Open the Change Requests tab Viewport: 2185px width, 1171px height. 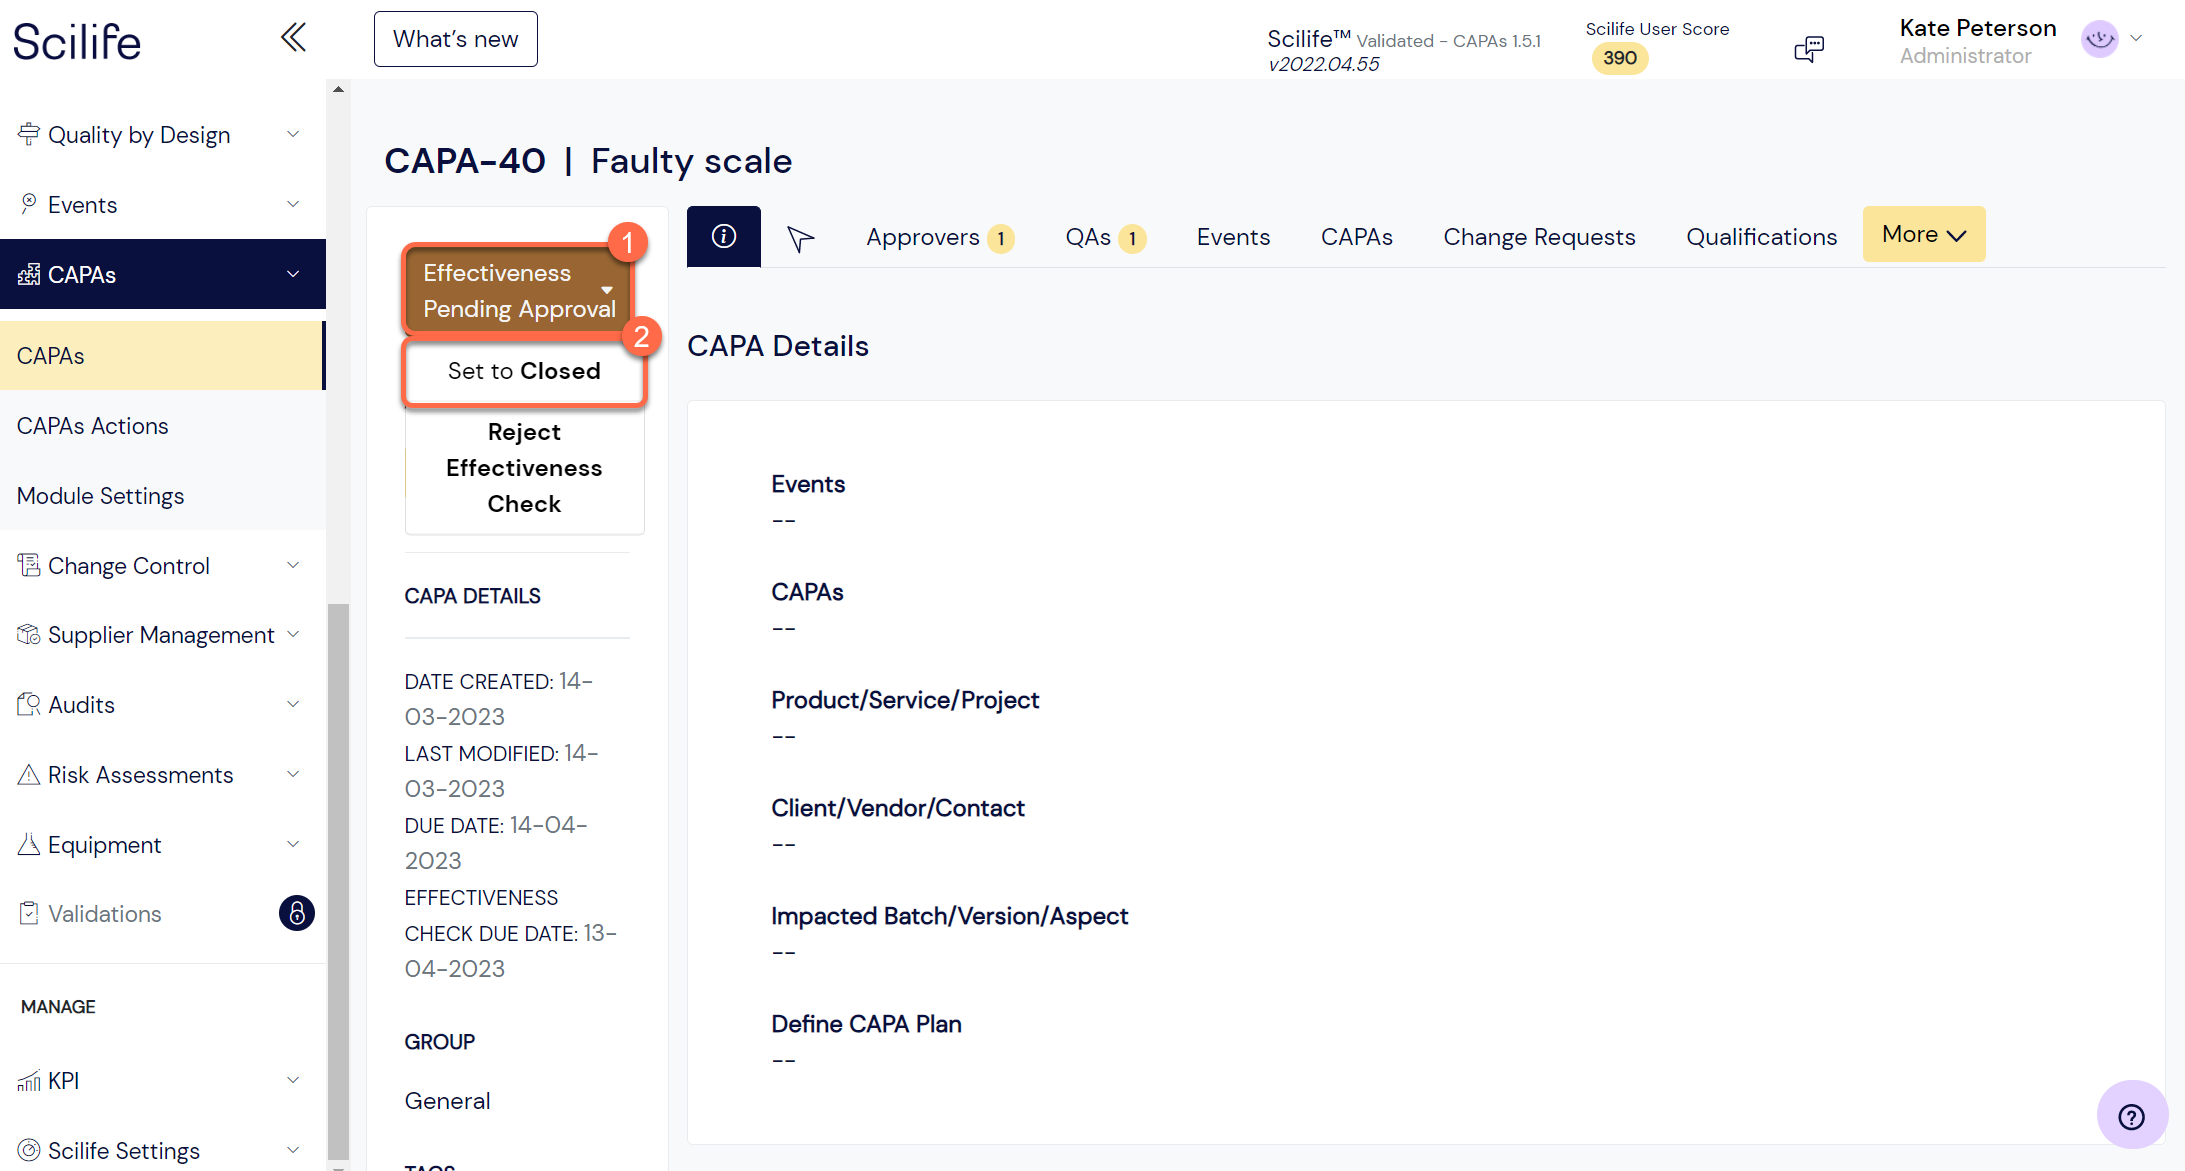1539,237
